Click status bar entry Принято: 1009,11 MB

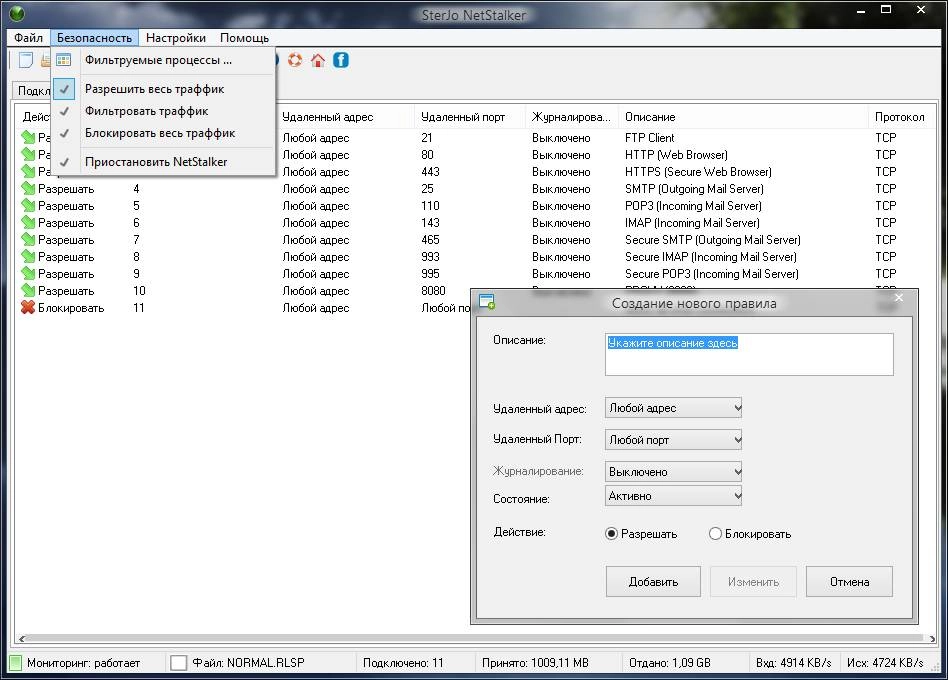[535, 663]
